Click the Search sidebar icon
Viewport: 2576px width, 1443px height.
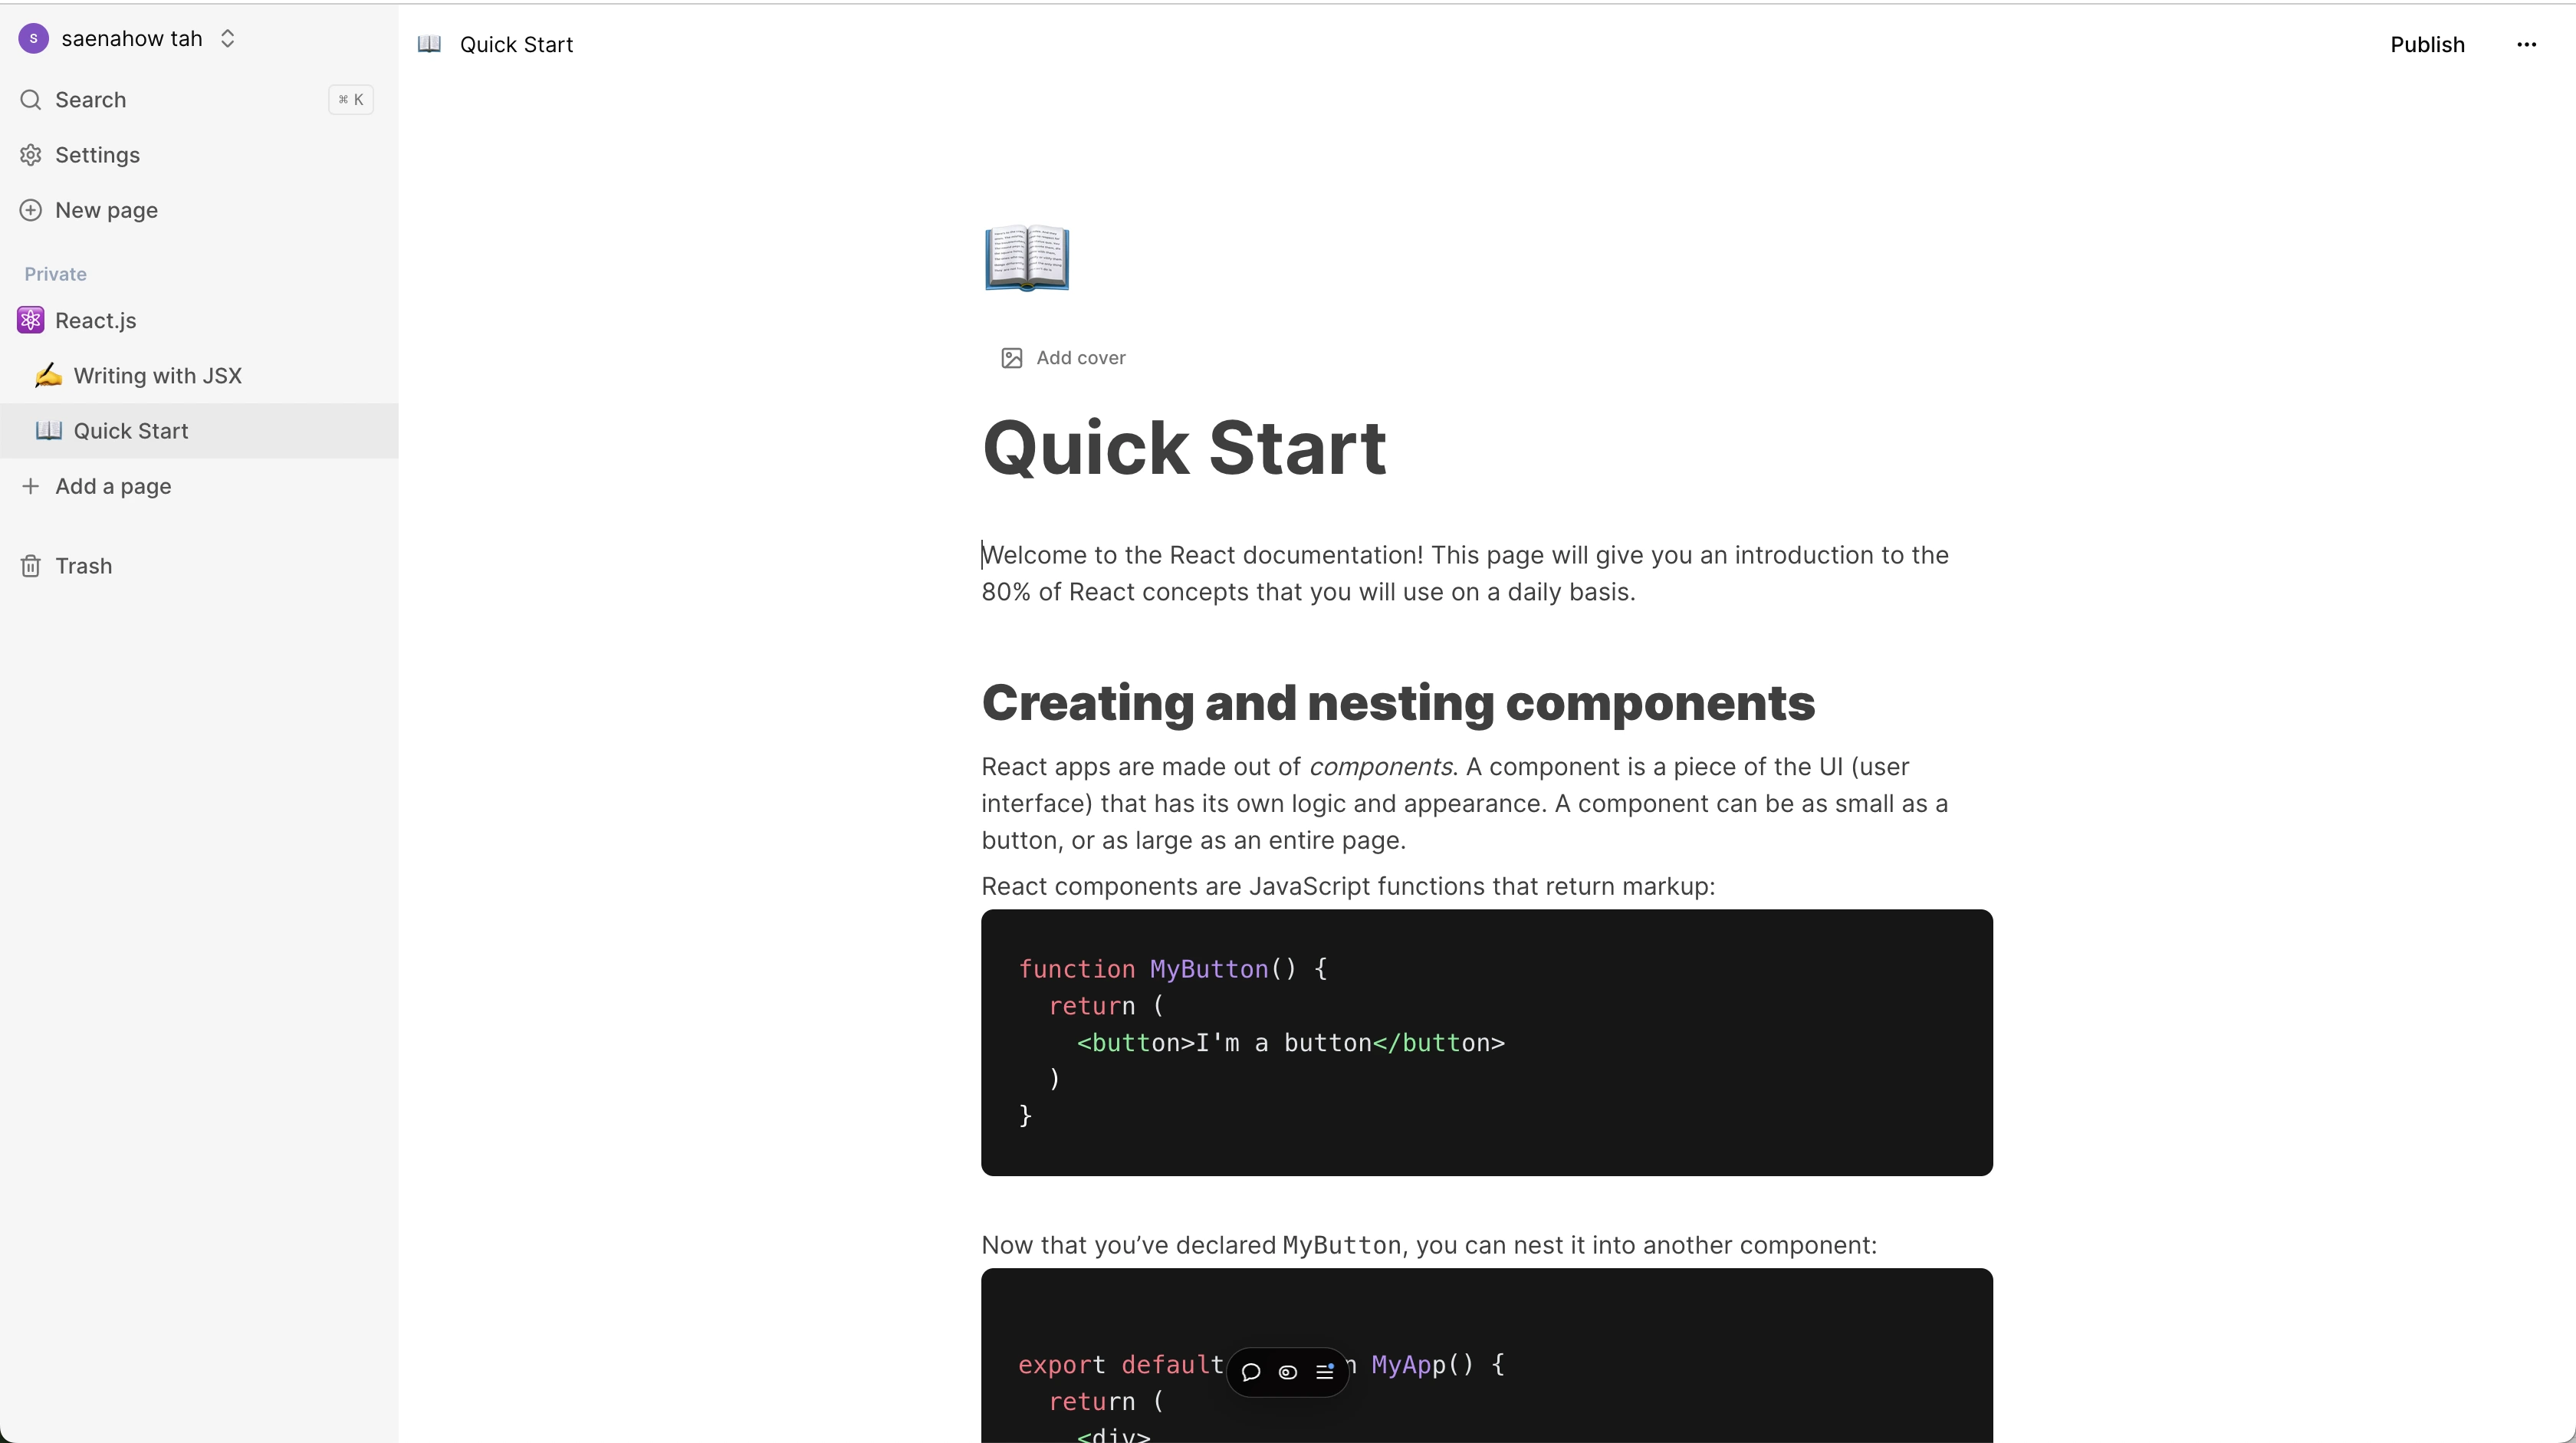click(32, 99)
